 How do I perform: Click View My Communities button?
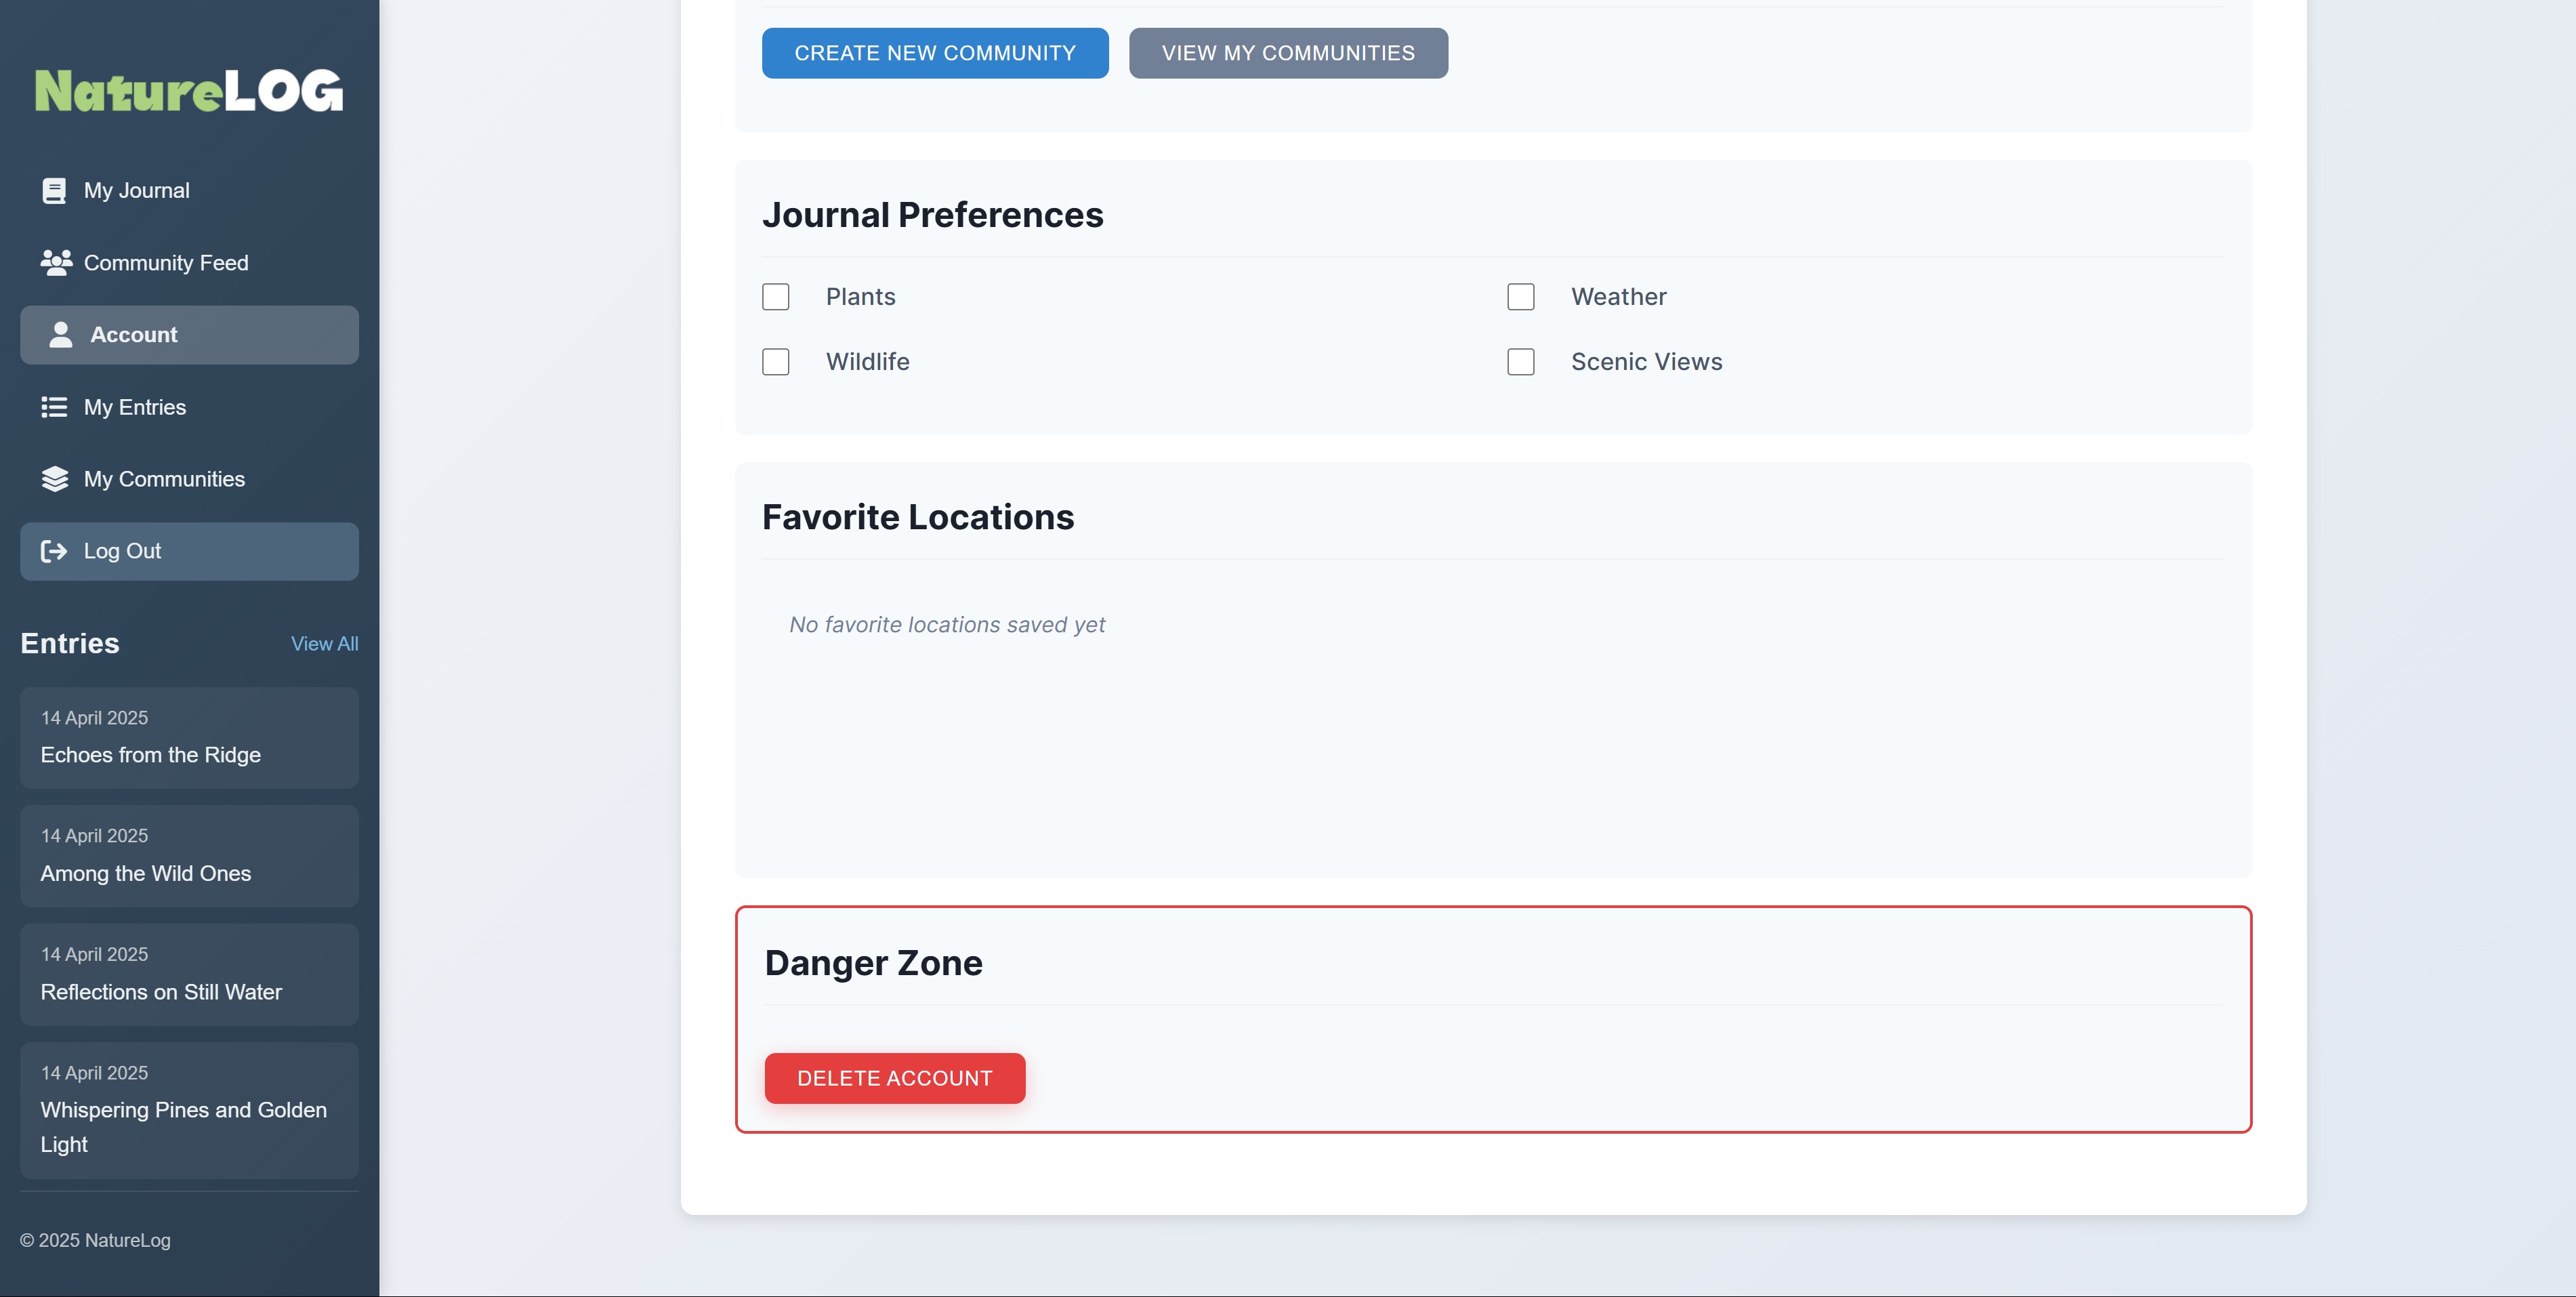pyautogui.click(x=1287, y=53)
